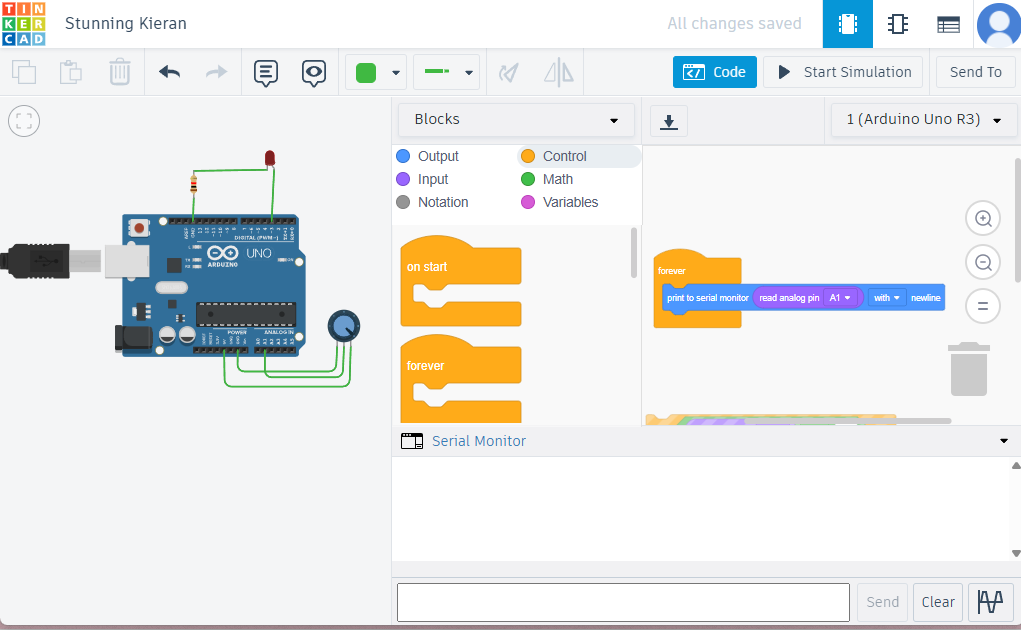Image resolution: width=1021 pixels, height=630 pixels.
Task: Click the Mirror flip icon
Action: [559, 72]
